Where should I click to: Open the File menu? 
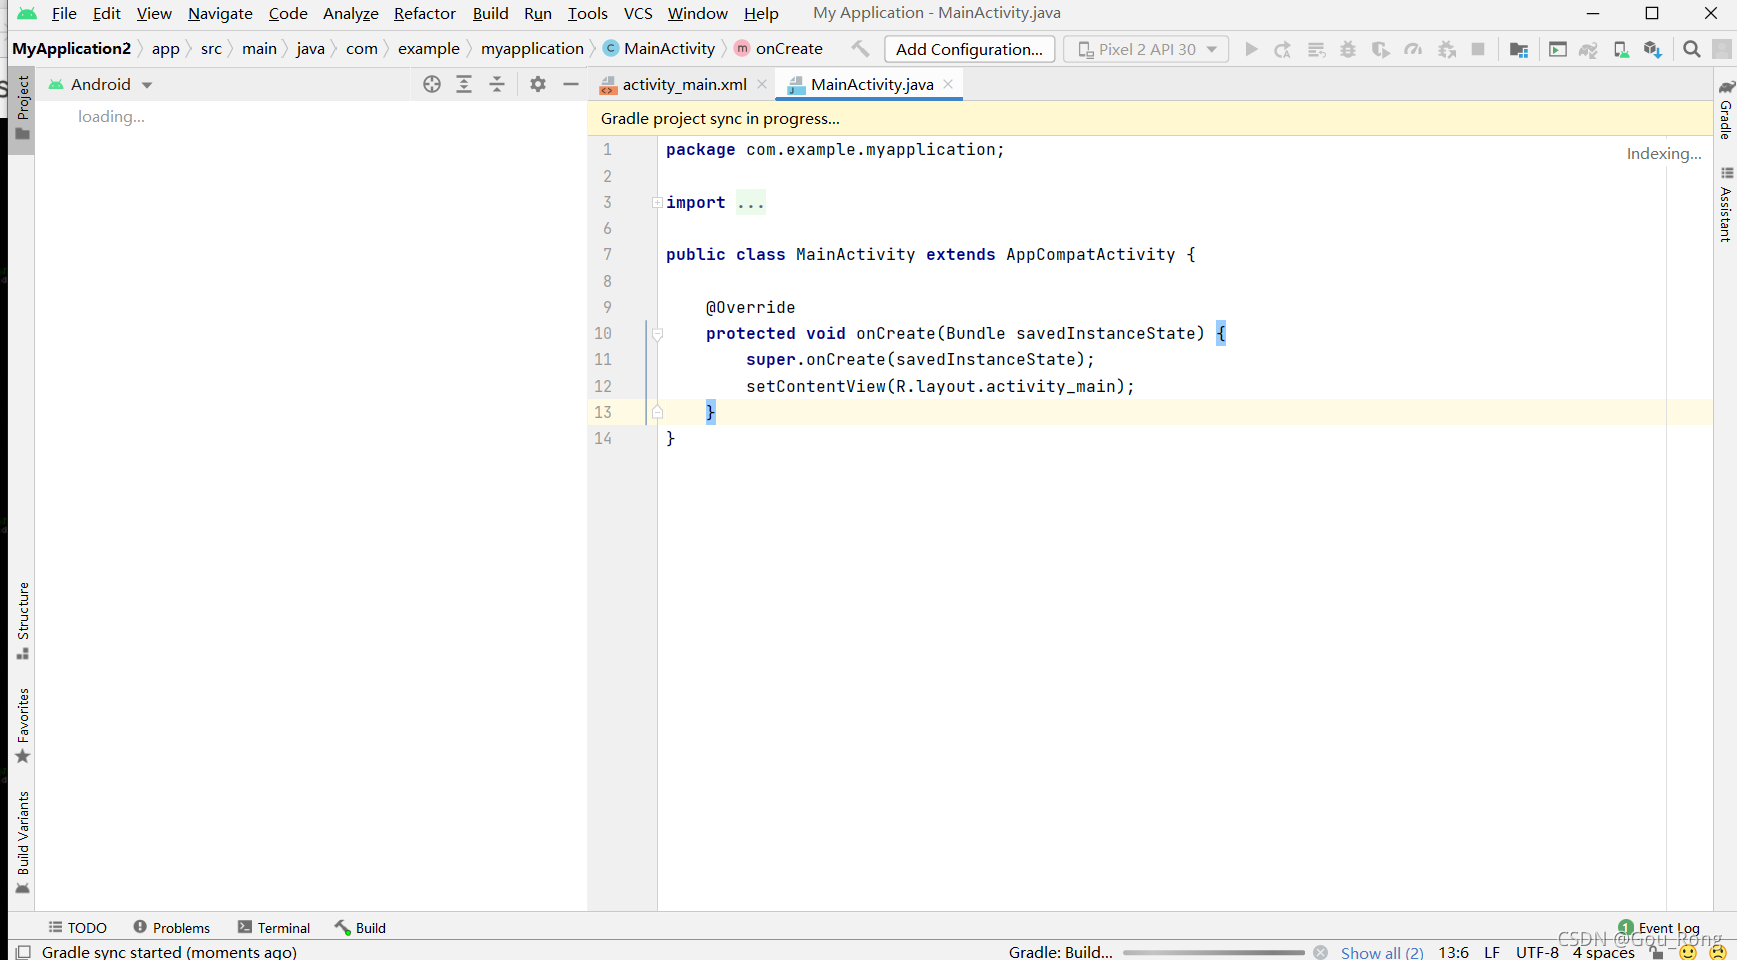(x=64, y=13)
